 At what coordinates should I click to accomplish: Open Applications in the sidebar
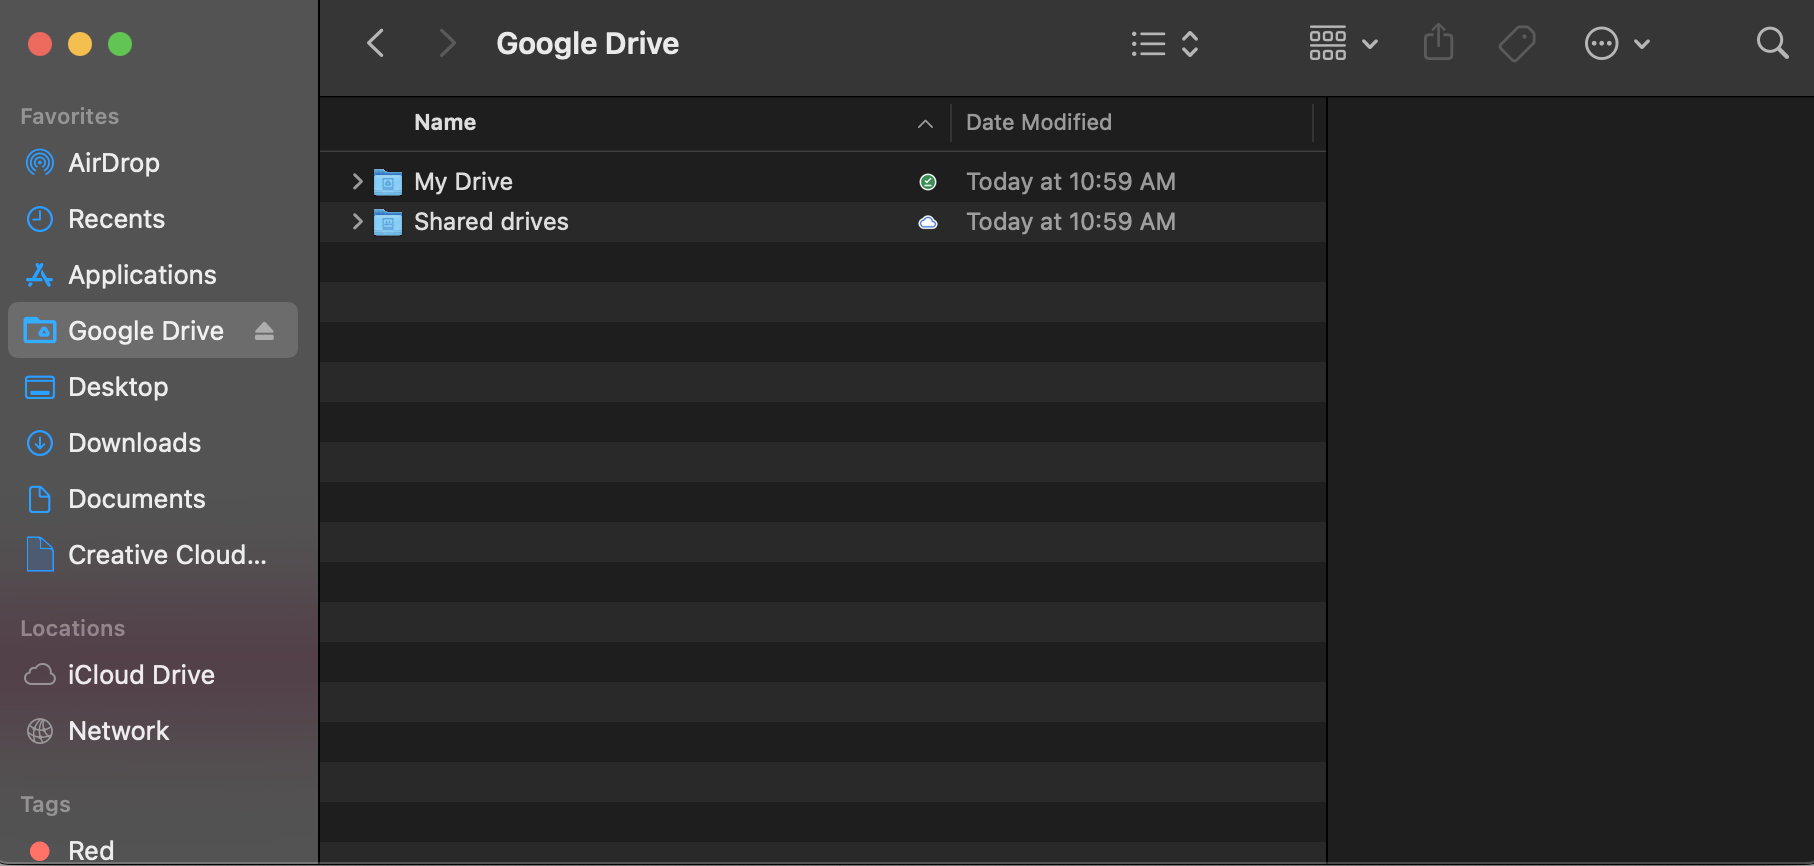(153, 275)
